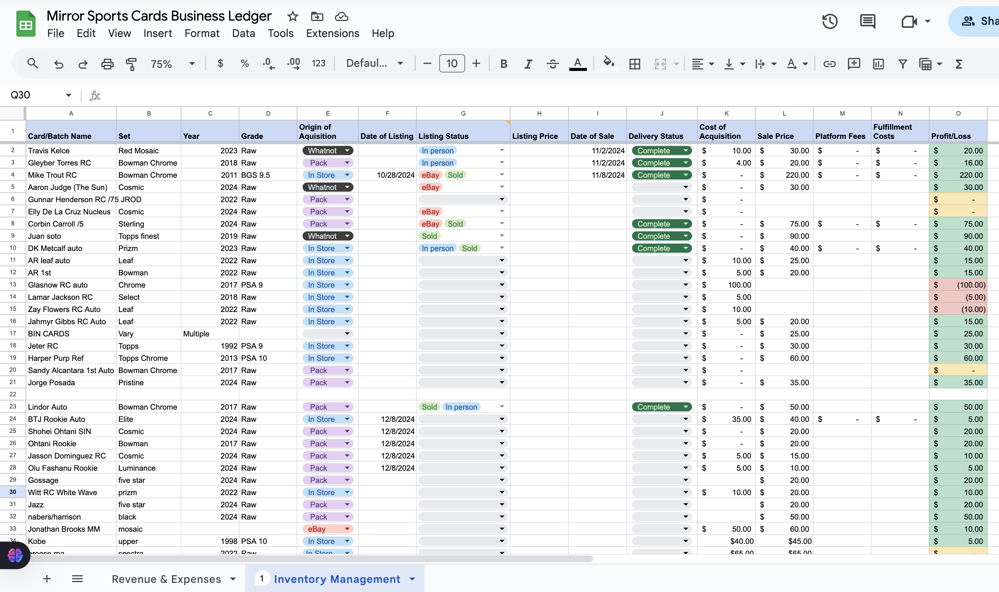Switch to Revenue & Expenses sheet
The height and width of the screenshot is (592, 999).
(x=166, y=579)
